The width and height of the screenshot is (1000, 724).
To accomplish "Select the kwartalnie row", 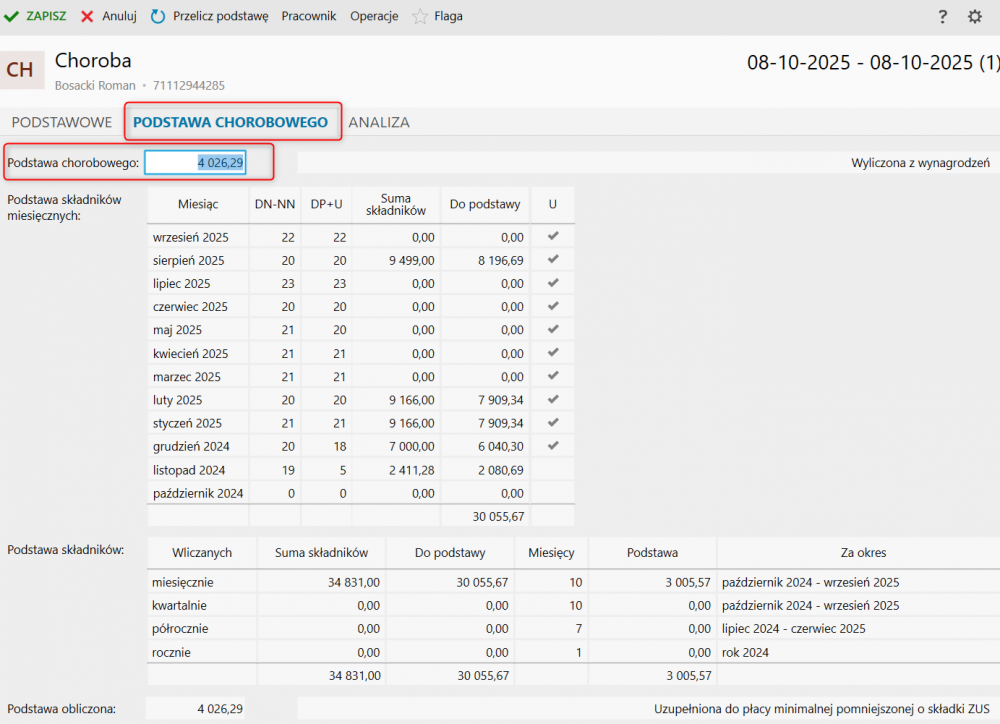I will click(x=573, y=605).
